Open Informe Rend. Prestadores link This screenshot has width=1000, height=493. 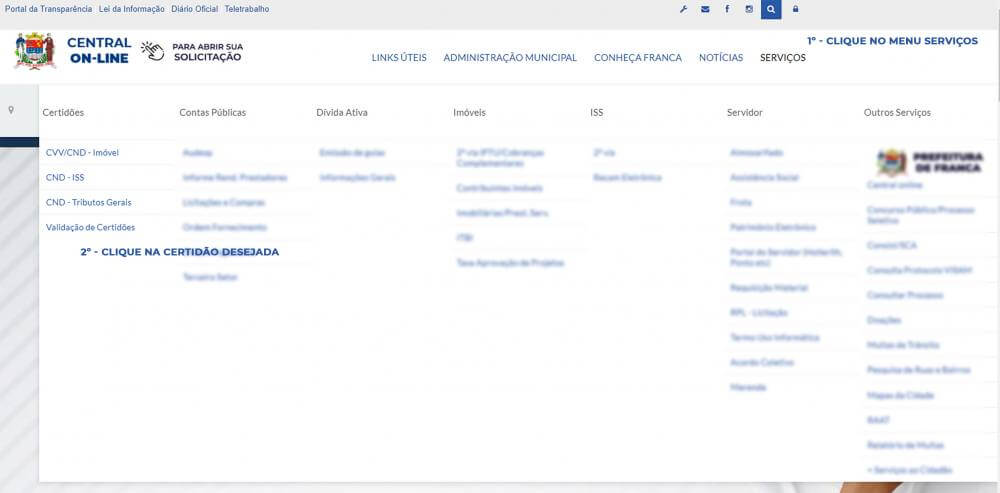coord(235,177)
